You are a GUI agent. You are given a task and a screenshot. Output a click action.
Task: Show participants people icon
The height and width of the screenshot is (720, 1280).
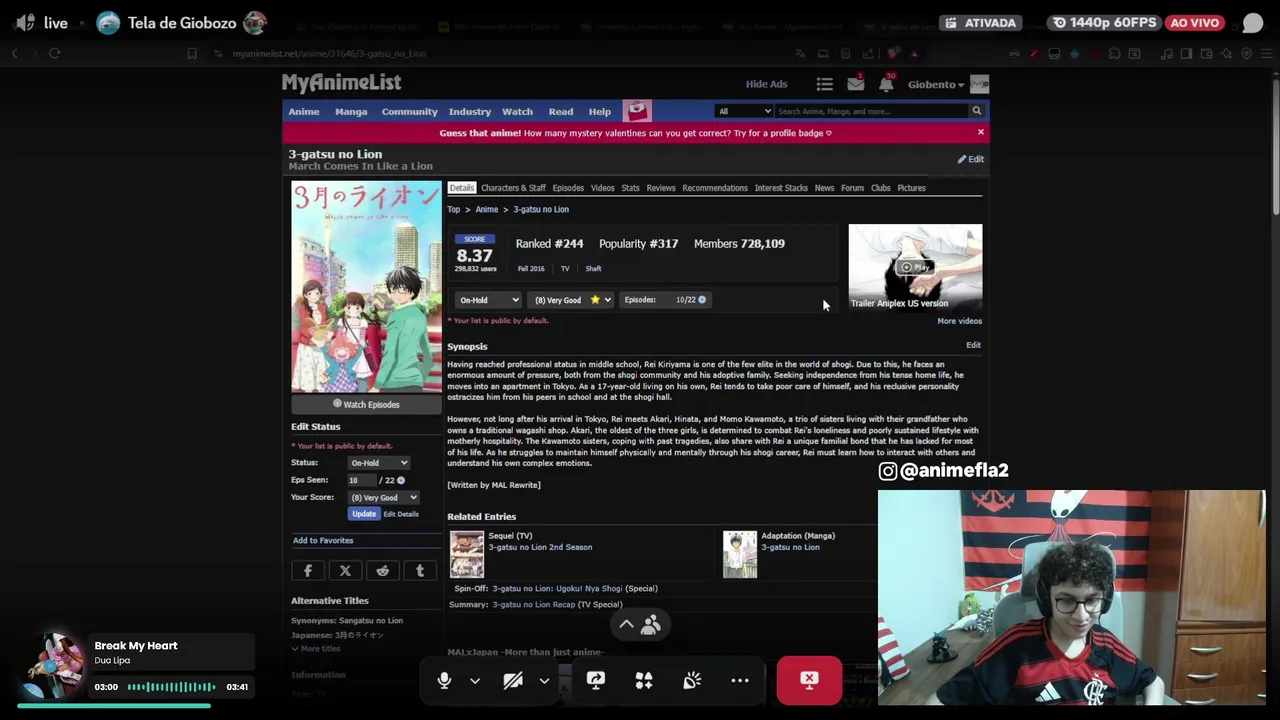click(x=651, y=625)
